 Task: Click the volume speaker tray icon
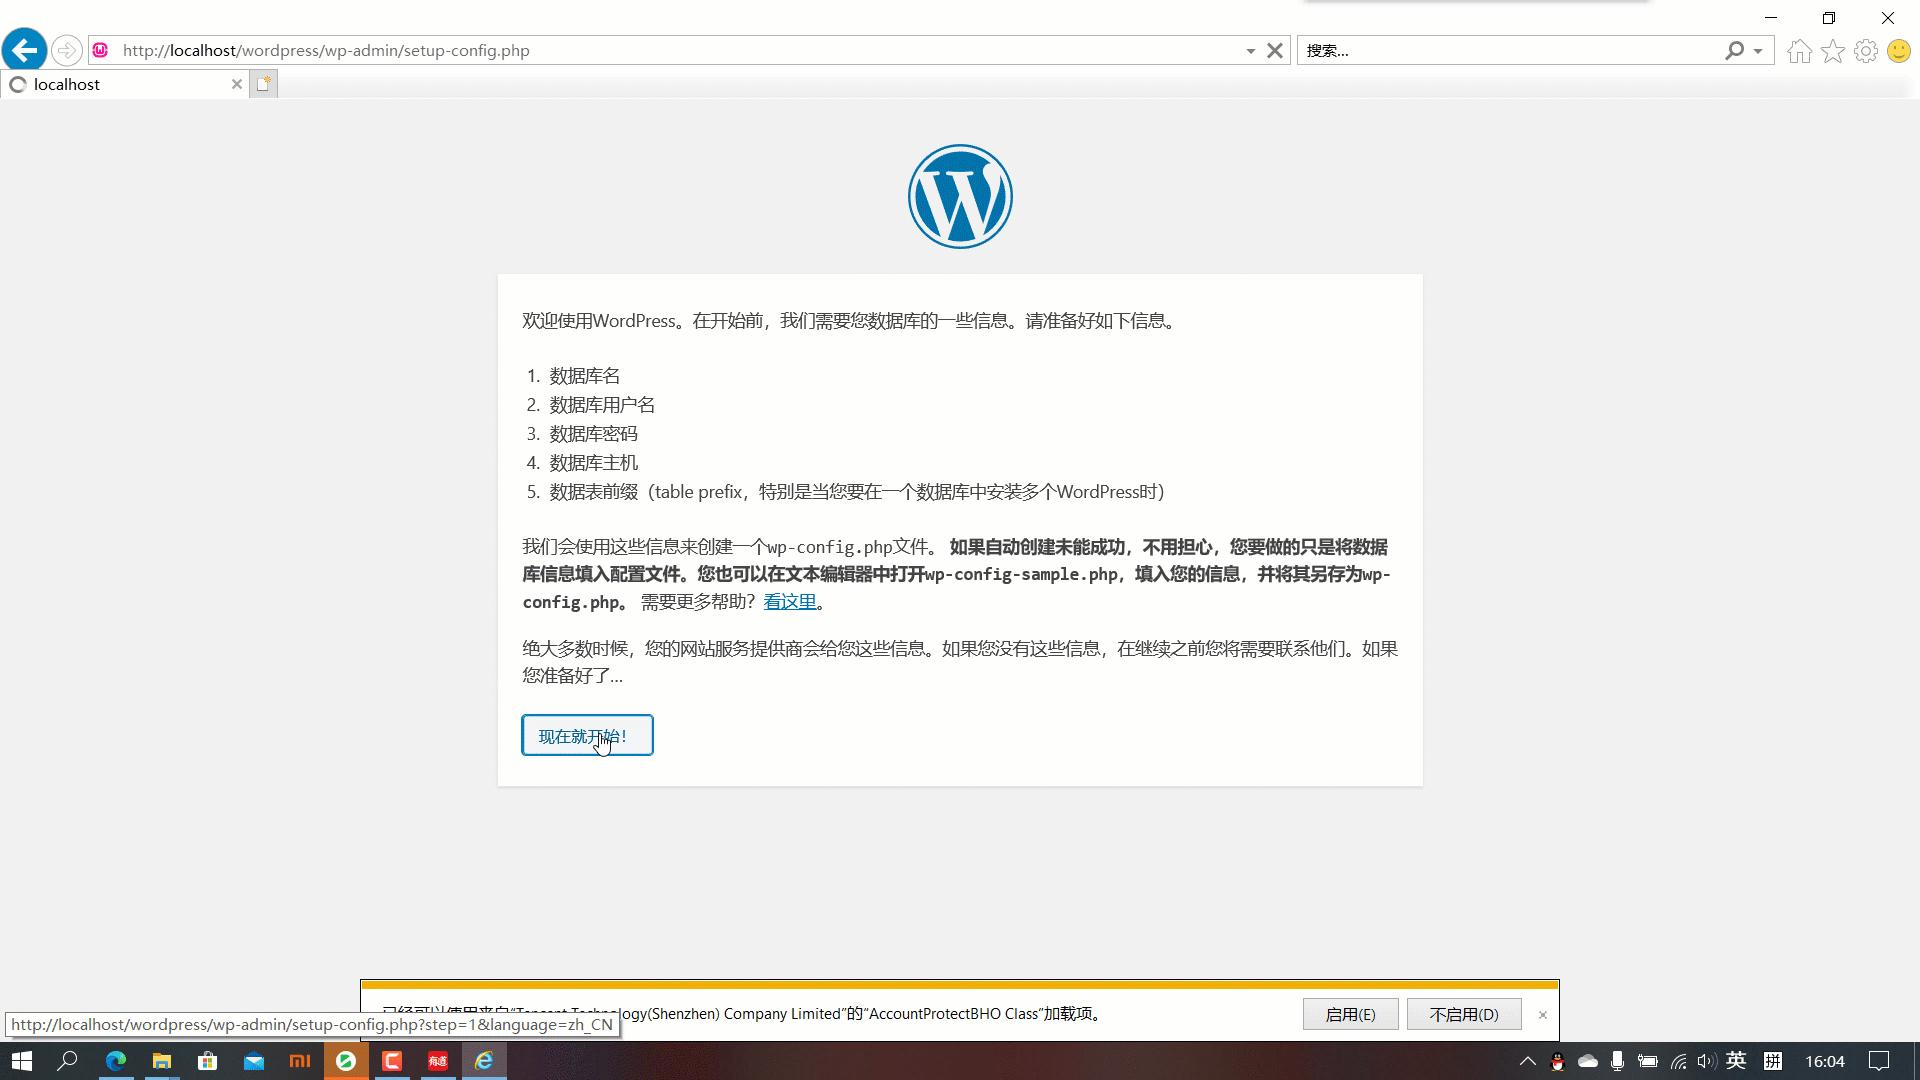click(x=1706, y=1061)
